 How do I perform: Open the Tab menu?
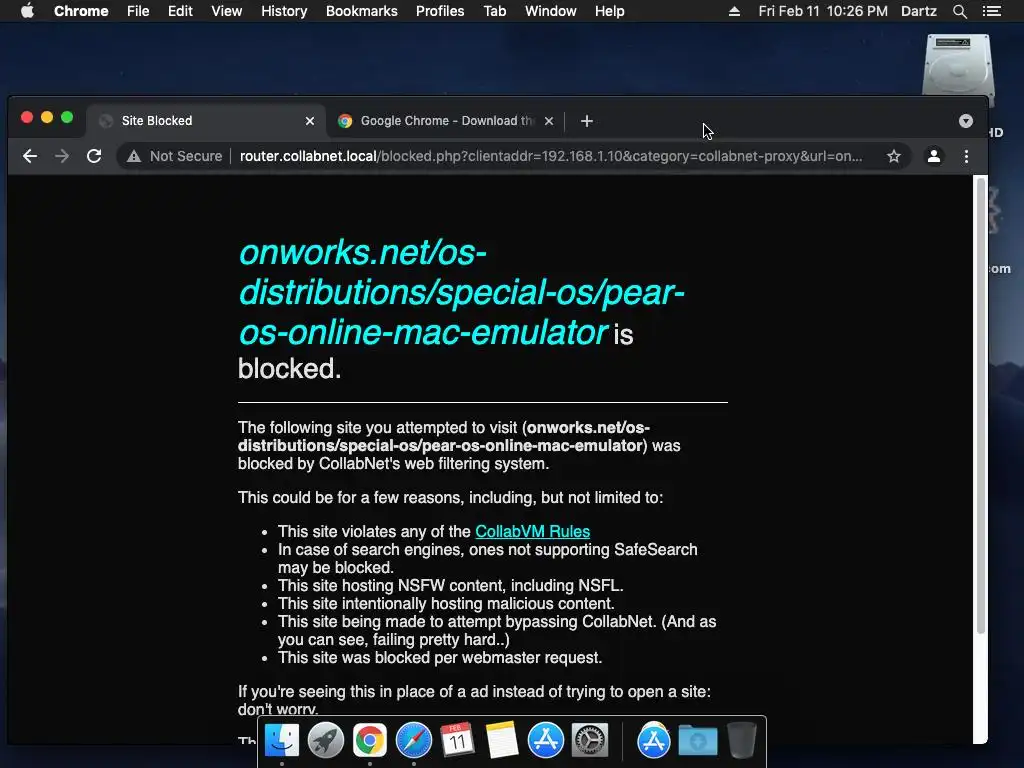click(x=495, y=11)
